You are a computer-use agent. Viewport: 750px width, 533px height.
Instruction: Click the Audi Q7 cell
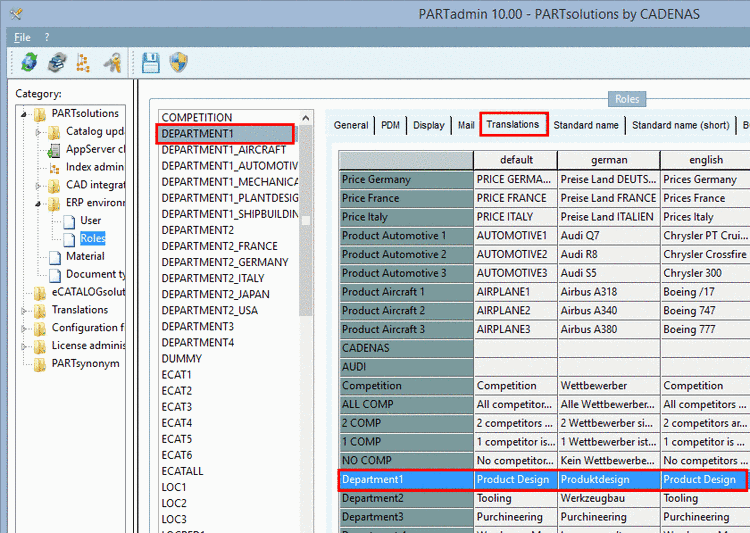click(x=609, y=236)
